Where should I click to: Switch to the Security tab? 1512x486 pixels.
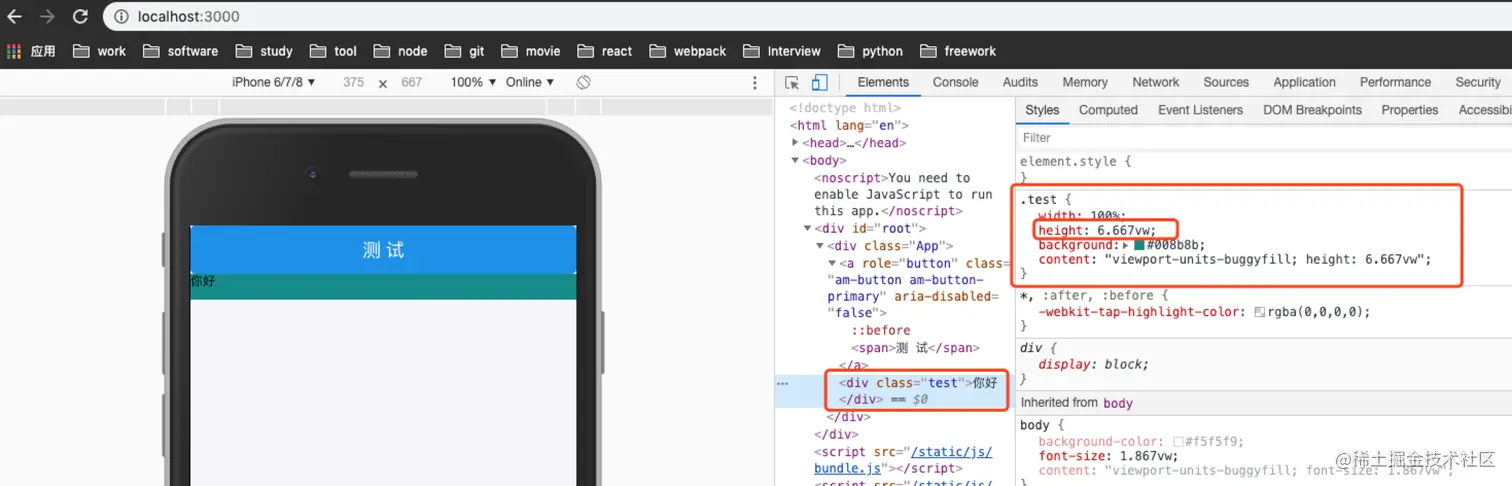click(x=1478, y=82)
